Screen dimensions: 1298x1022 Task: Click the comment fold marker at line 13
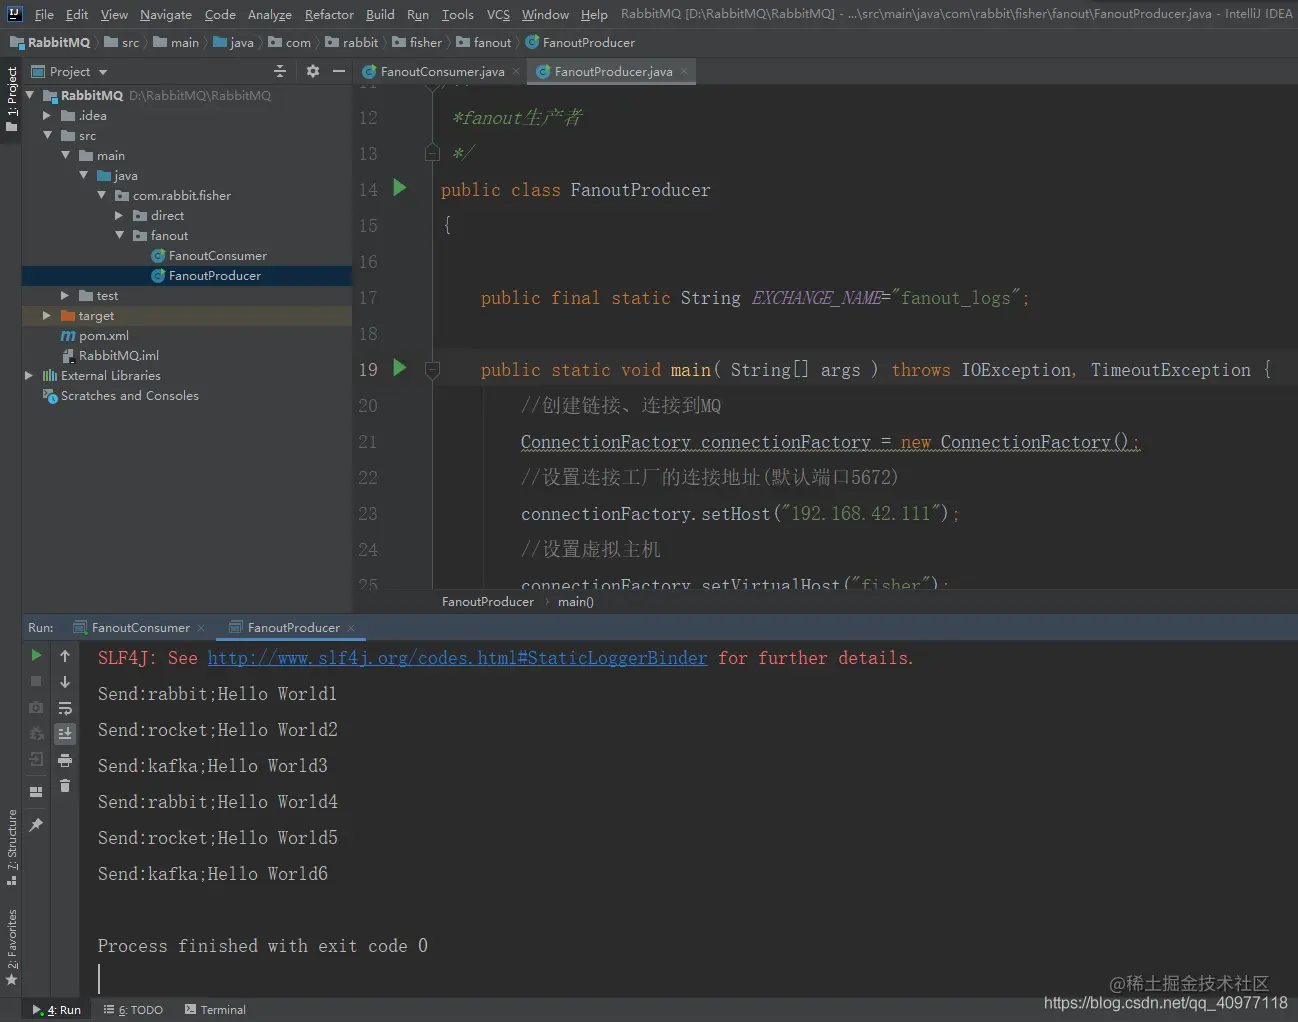click(432, 153)
